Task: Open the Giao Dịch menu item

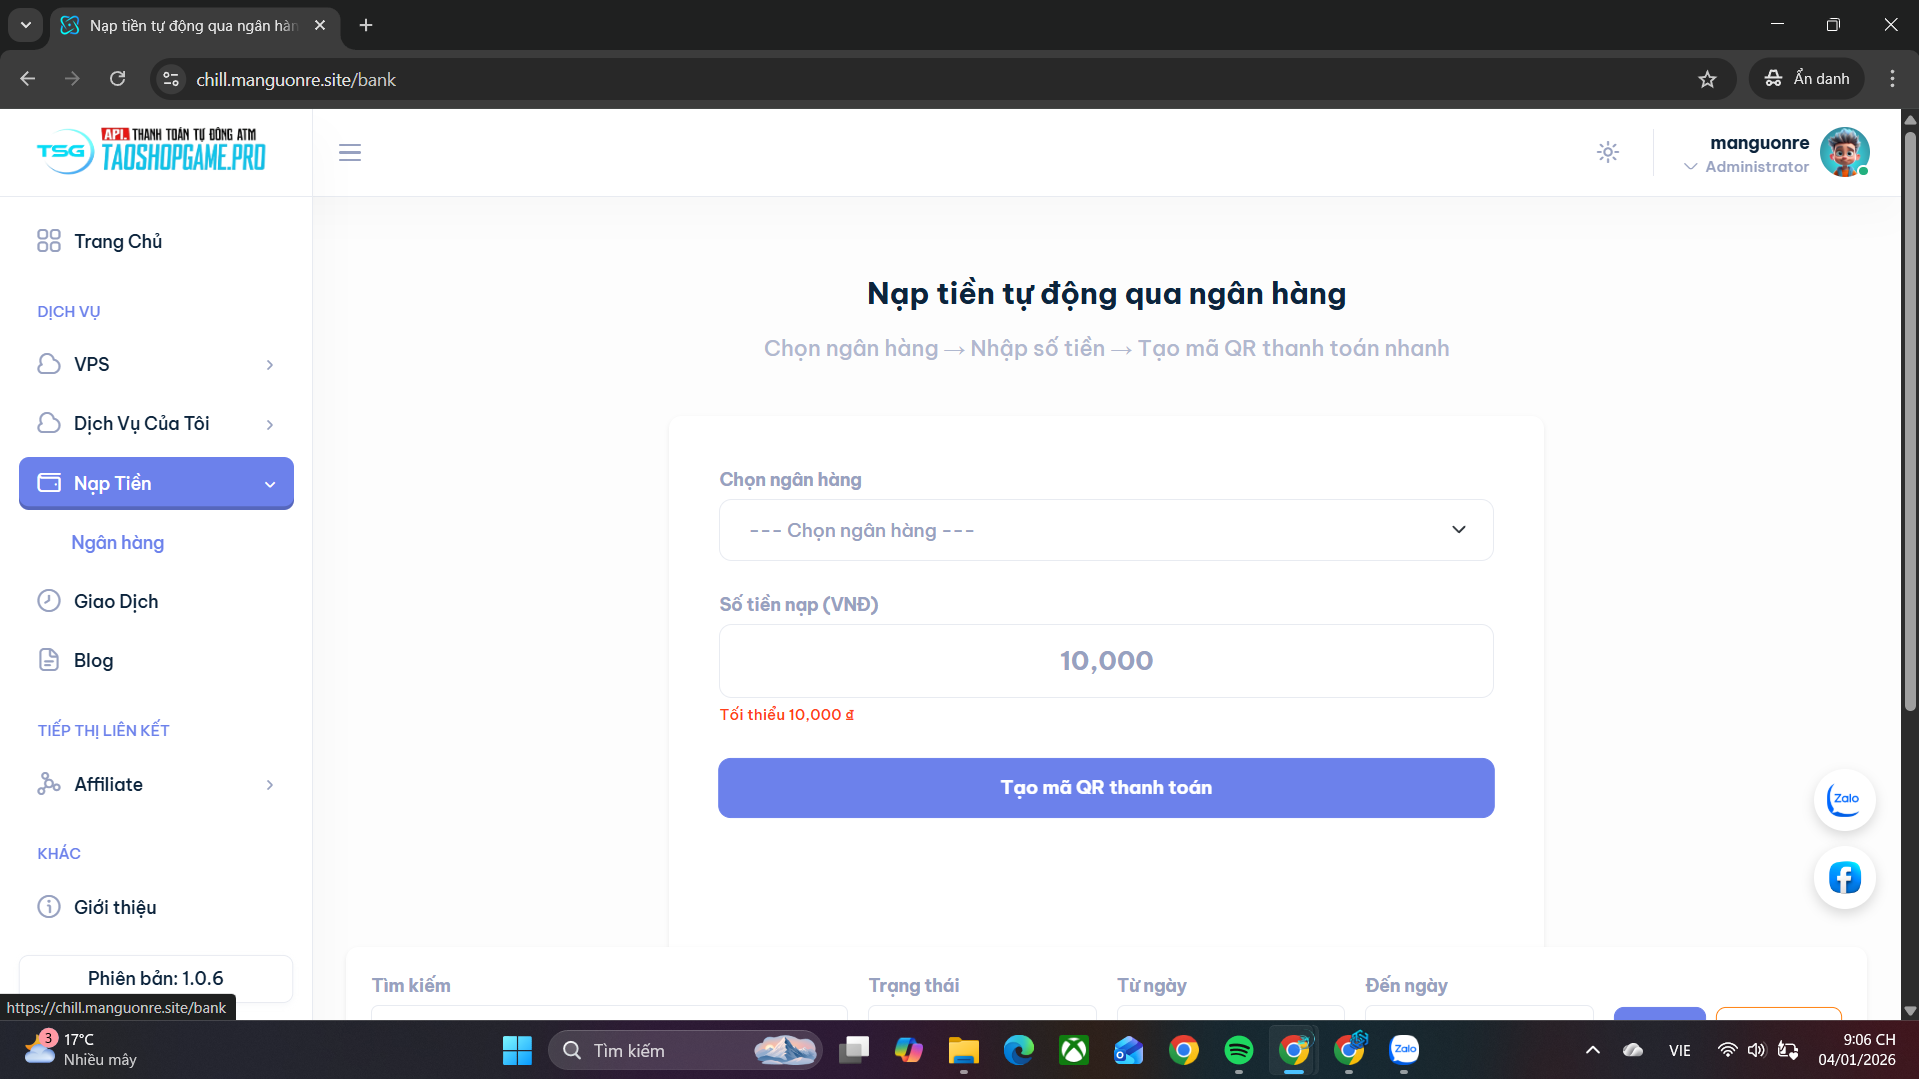Action: pos(116,602)
